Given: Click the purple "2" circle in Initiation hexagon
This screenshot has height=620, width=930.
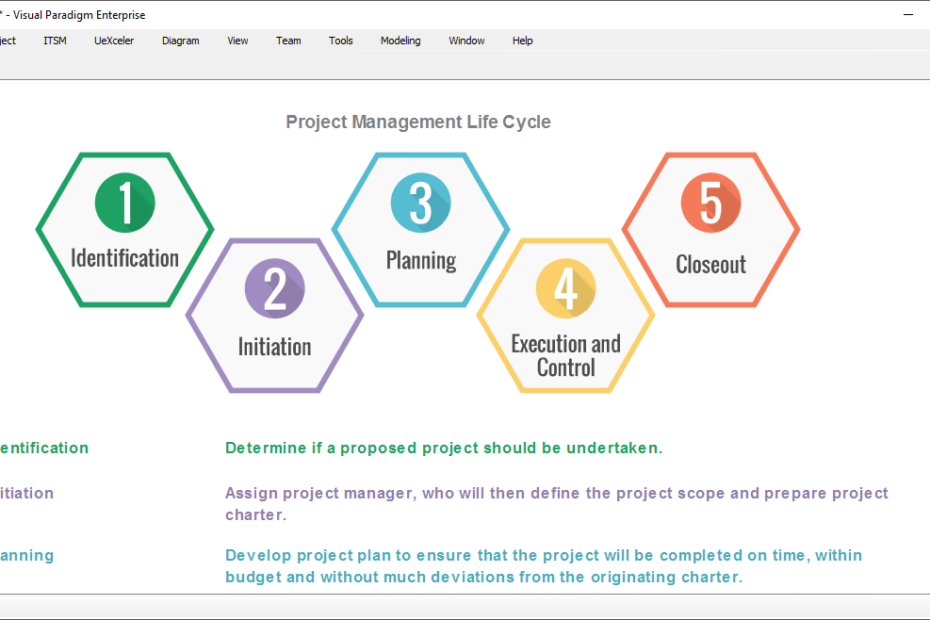Looking at the screenshot, I should point(274,289).
